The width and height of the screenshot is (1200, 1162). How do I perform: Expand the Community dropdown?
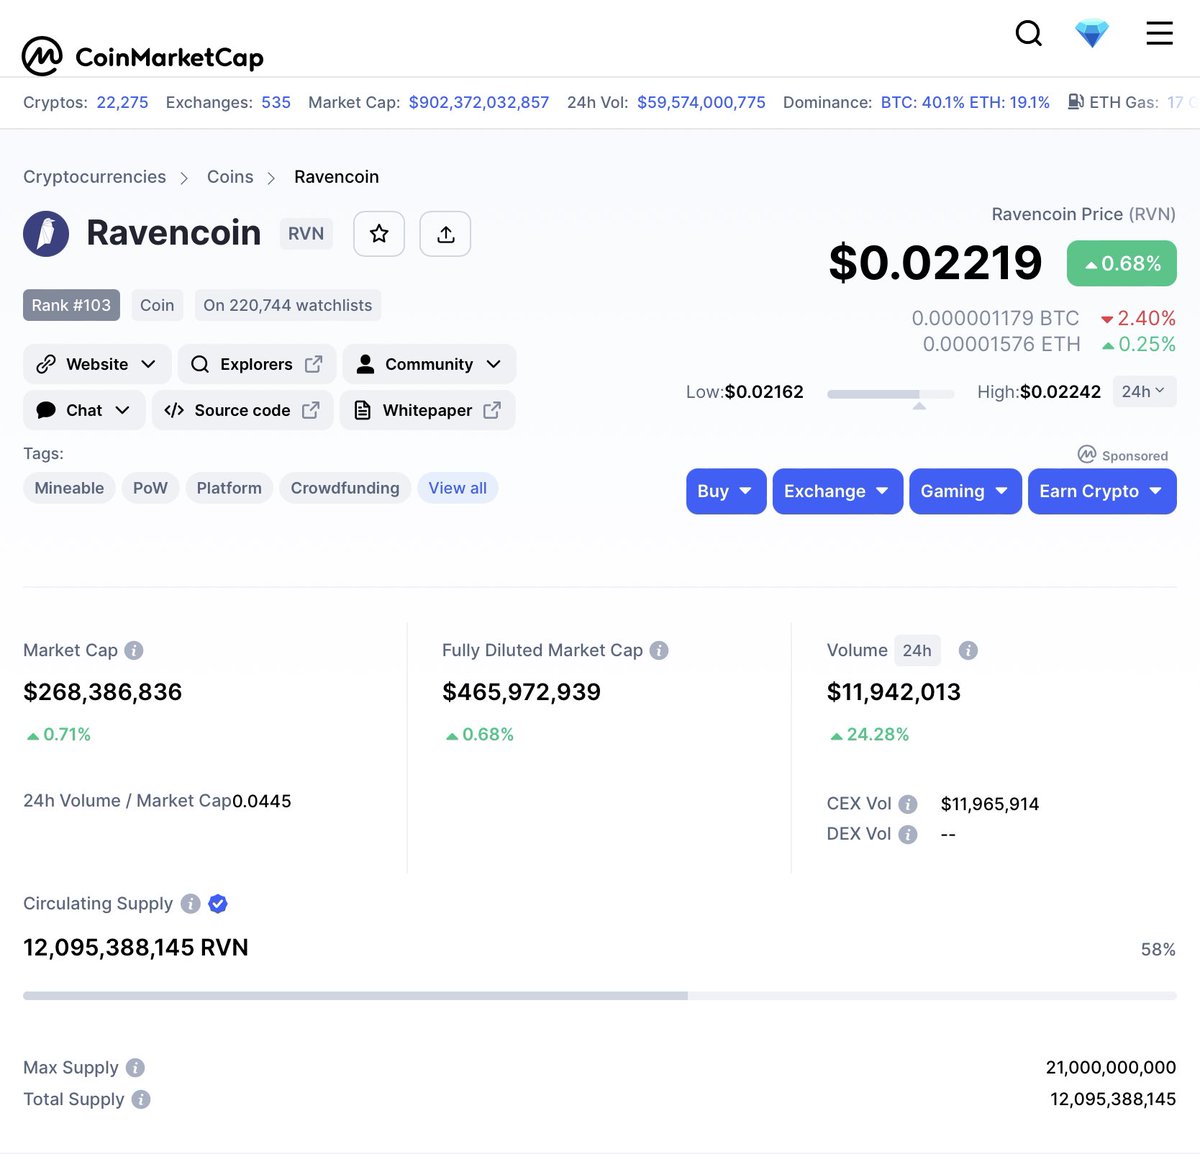click(x=429, y=364)
